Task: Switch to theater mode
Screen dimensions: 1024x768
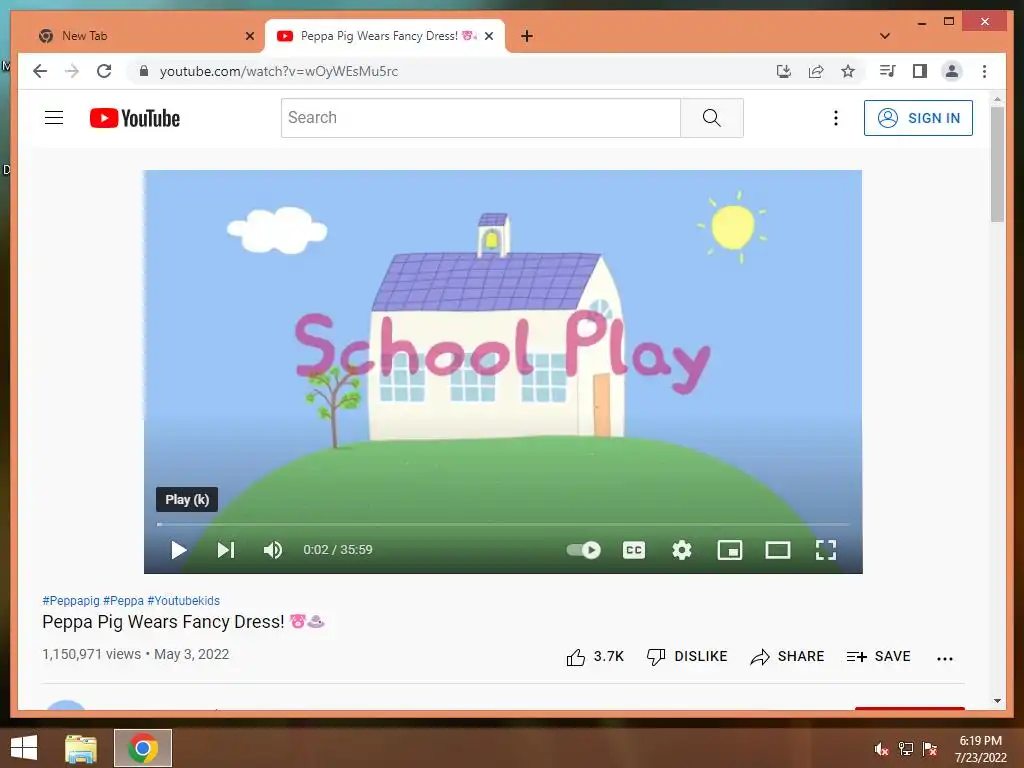Action: point(778,550)
